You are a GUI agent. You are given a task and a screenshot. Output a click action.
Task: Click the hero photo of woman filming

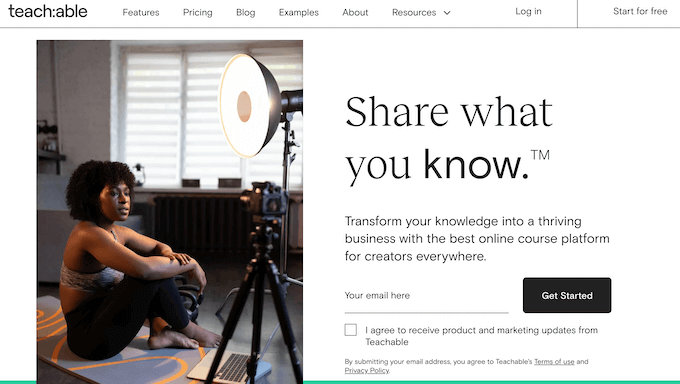coord(170,212)
